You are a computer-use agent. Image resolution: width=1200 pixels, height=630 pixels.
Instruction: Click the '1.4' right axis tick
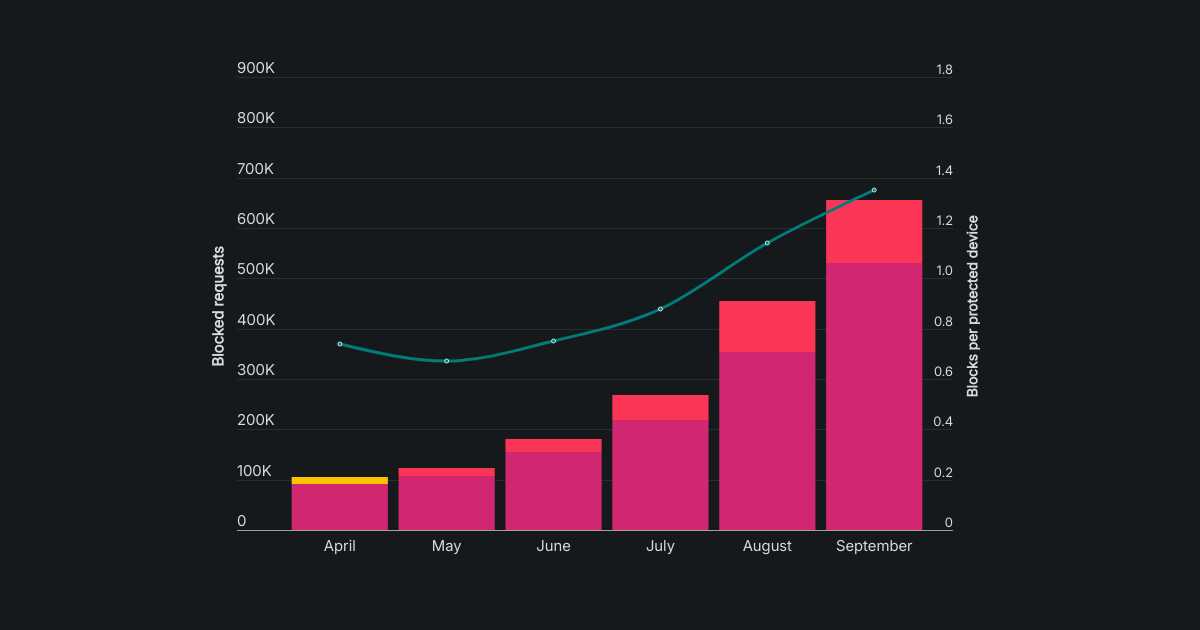click(944, 171)
